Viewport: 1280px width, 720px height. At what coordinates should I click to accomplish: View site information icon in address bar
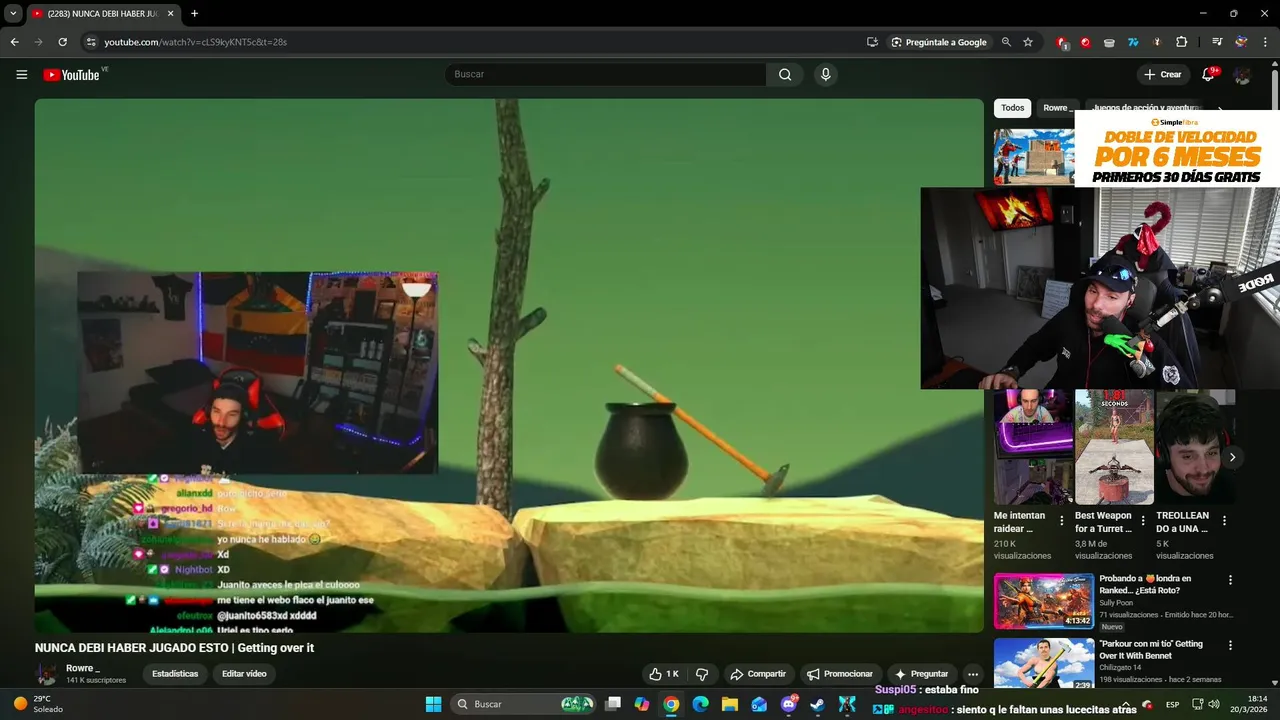pyautogui.click(x=91, y=42)
